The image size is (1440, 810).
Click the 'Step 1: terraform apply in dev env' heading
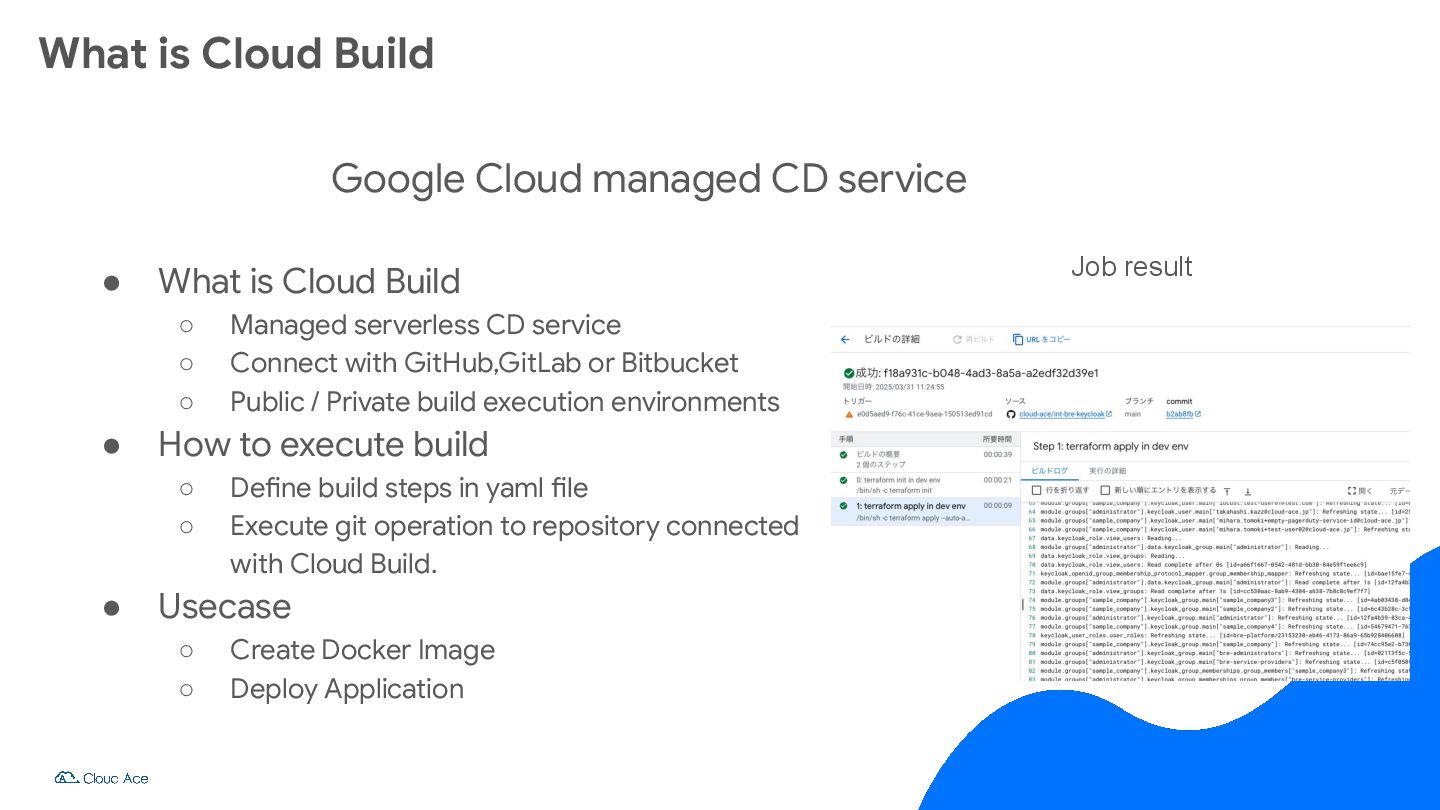coord(1110,446)
